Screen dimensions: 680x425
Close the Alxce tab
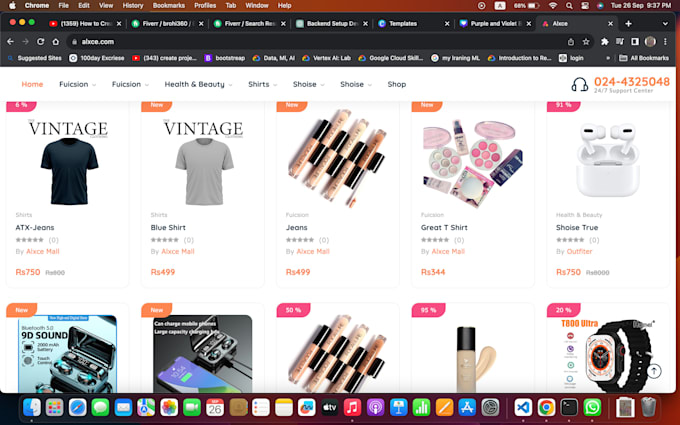point(610,23)
